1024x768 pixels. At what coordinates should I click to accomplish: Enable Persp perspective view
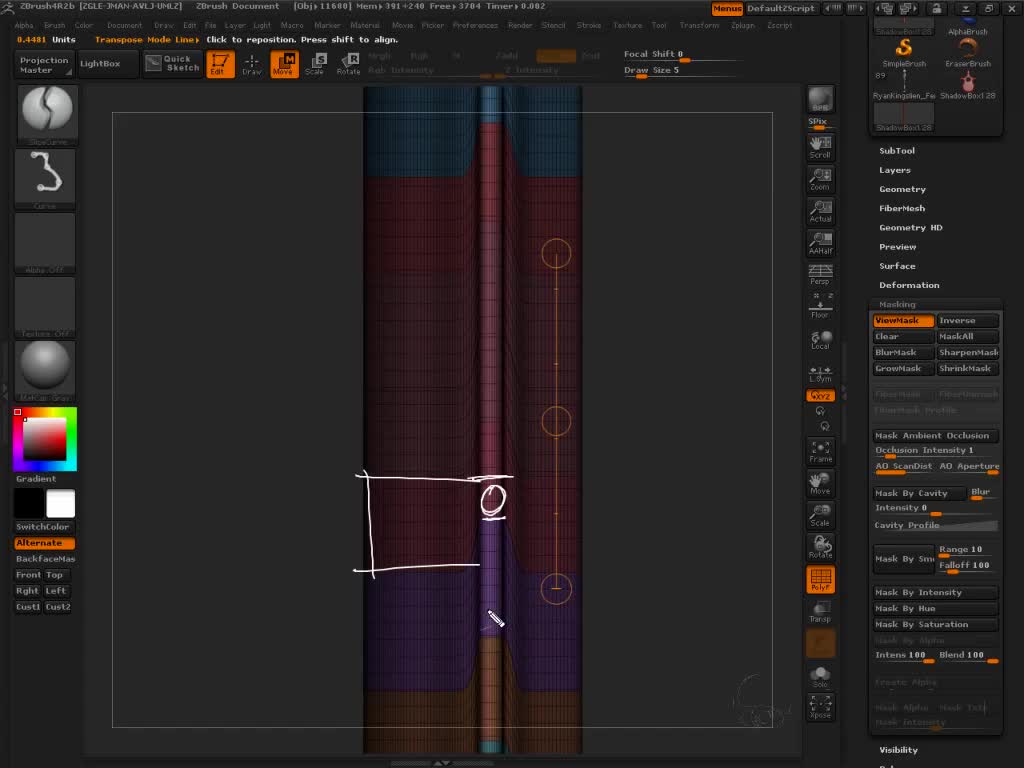[x=820, y=275]
